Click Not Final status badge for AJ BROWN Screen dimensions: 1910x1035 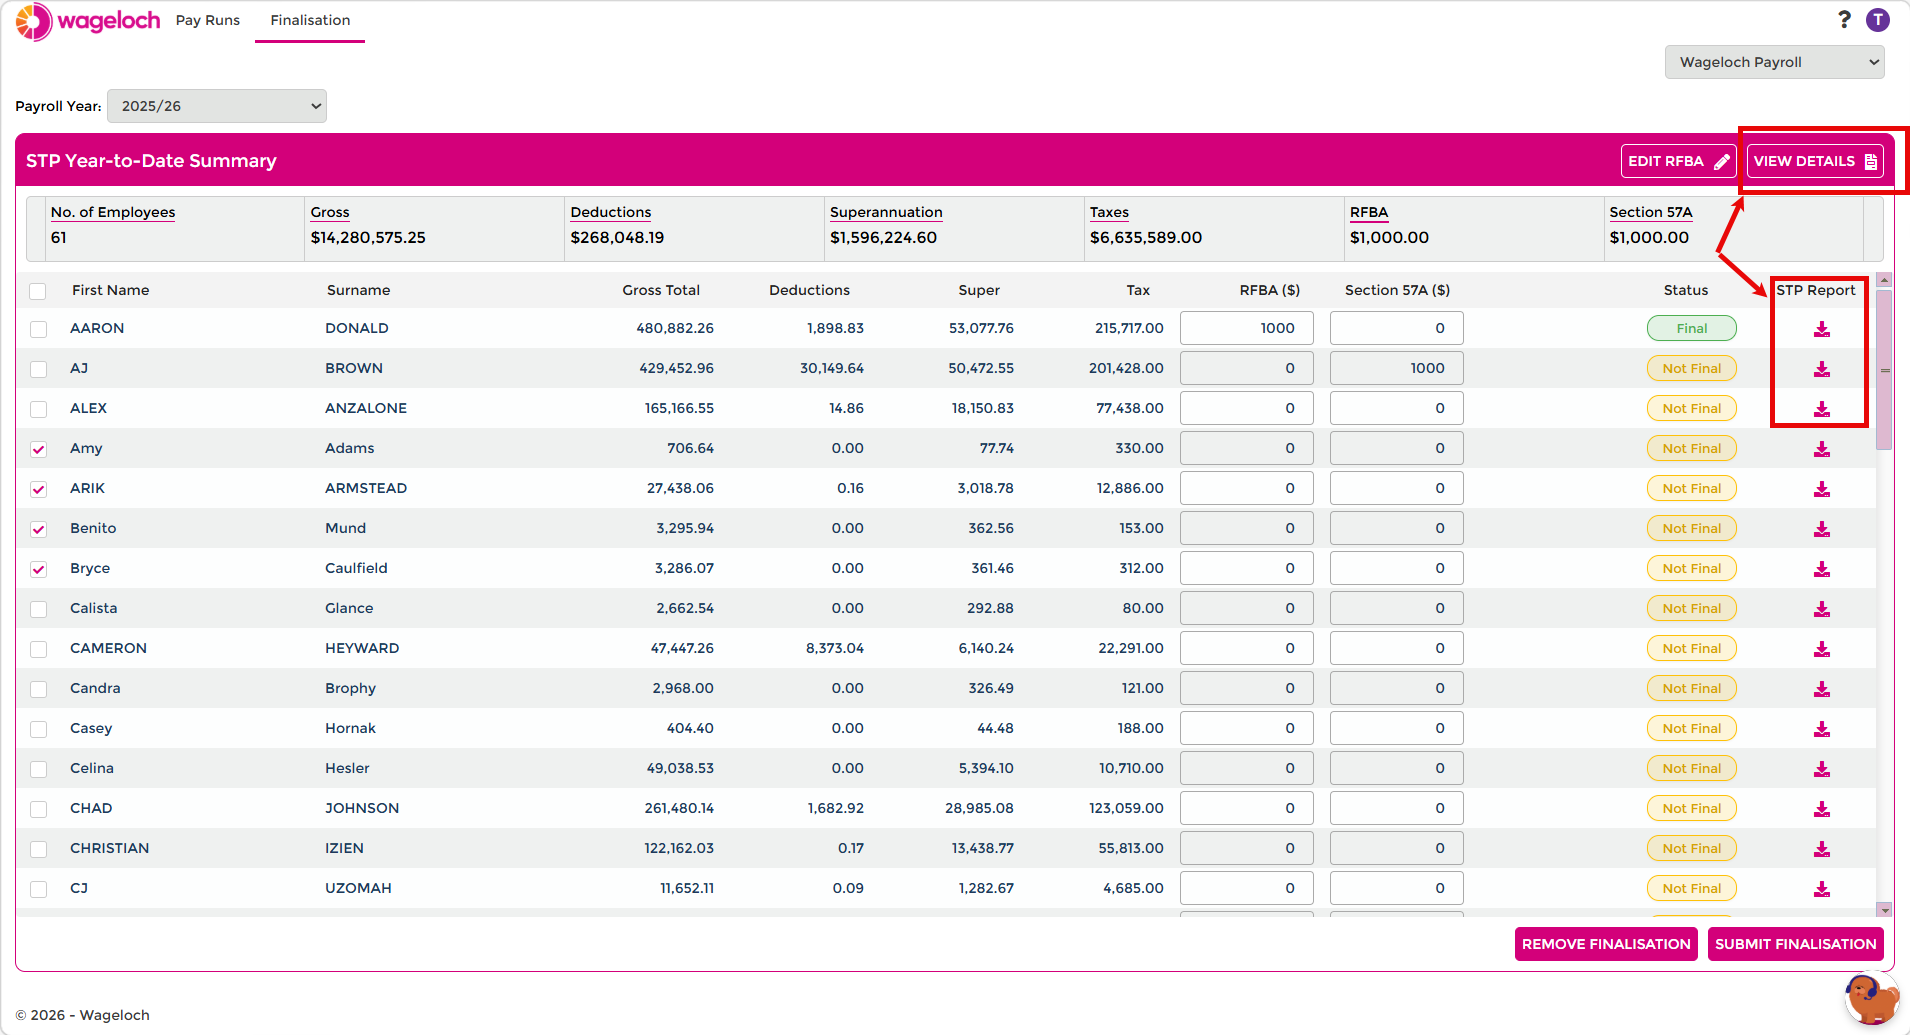1692,368
